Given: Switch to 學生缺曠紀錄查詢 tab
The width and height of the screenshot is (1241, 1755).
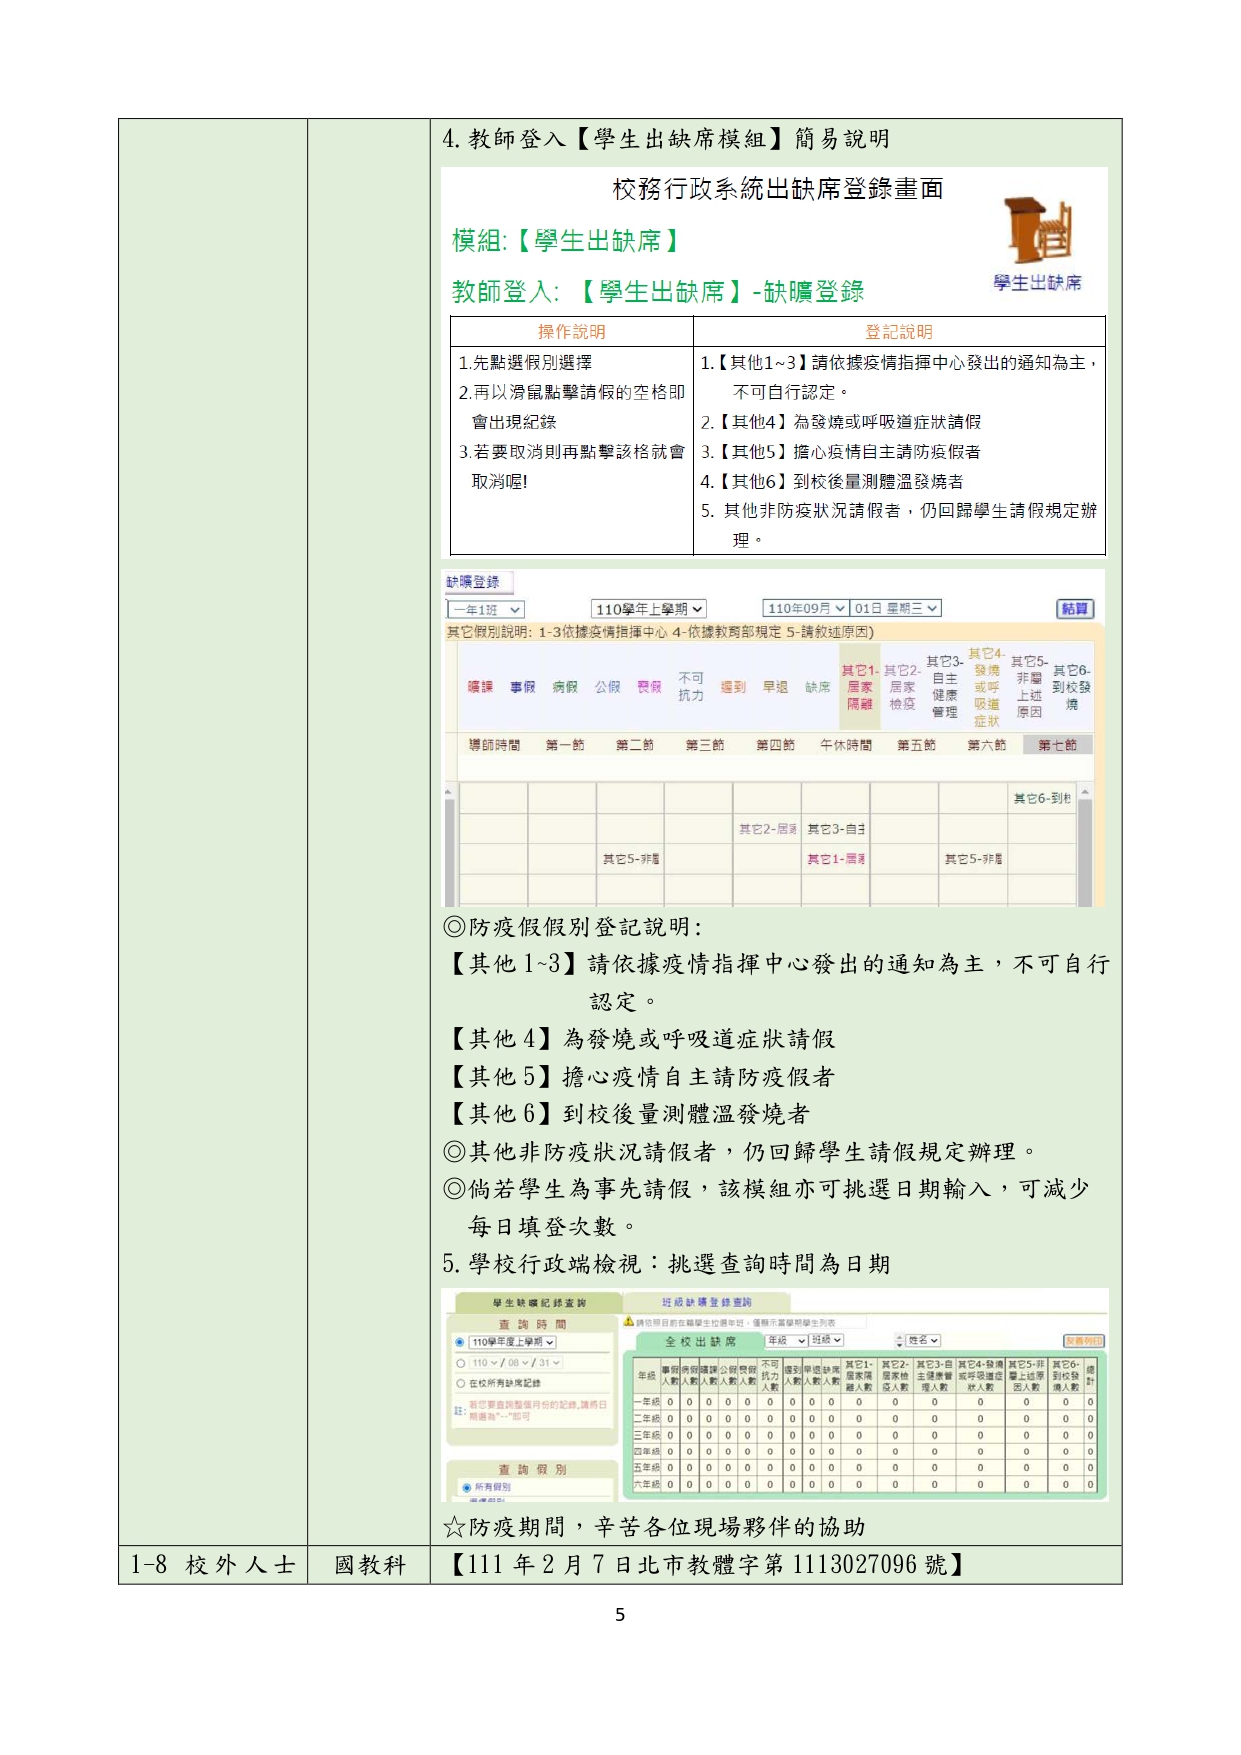Looking at the screenshot, I should click(x=539, y=1303).
